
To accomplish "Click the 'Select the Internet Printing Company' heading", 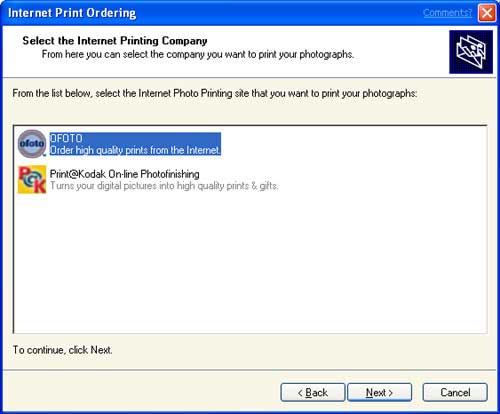I will [x=115, y=41].
